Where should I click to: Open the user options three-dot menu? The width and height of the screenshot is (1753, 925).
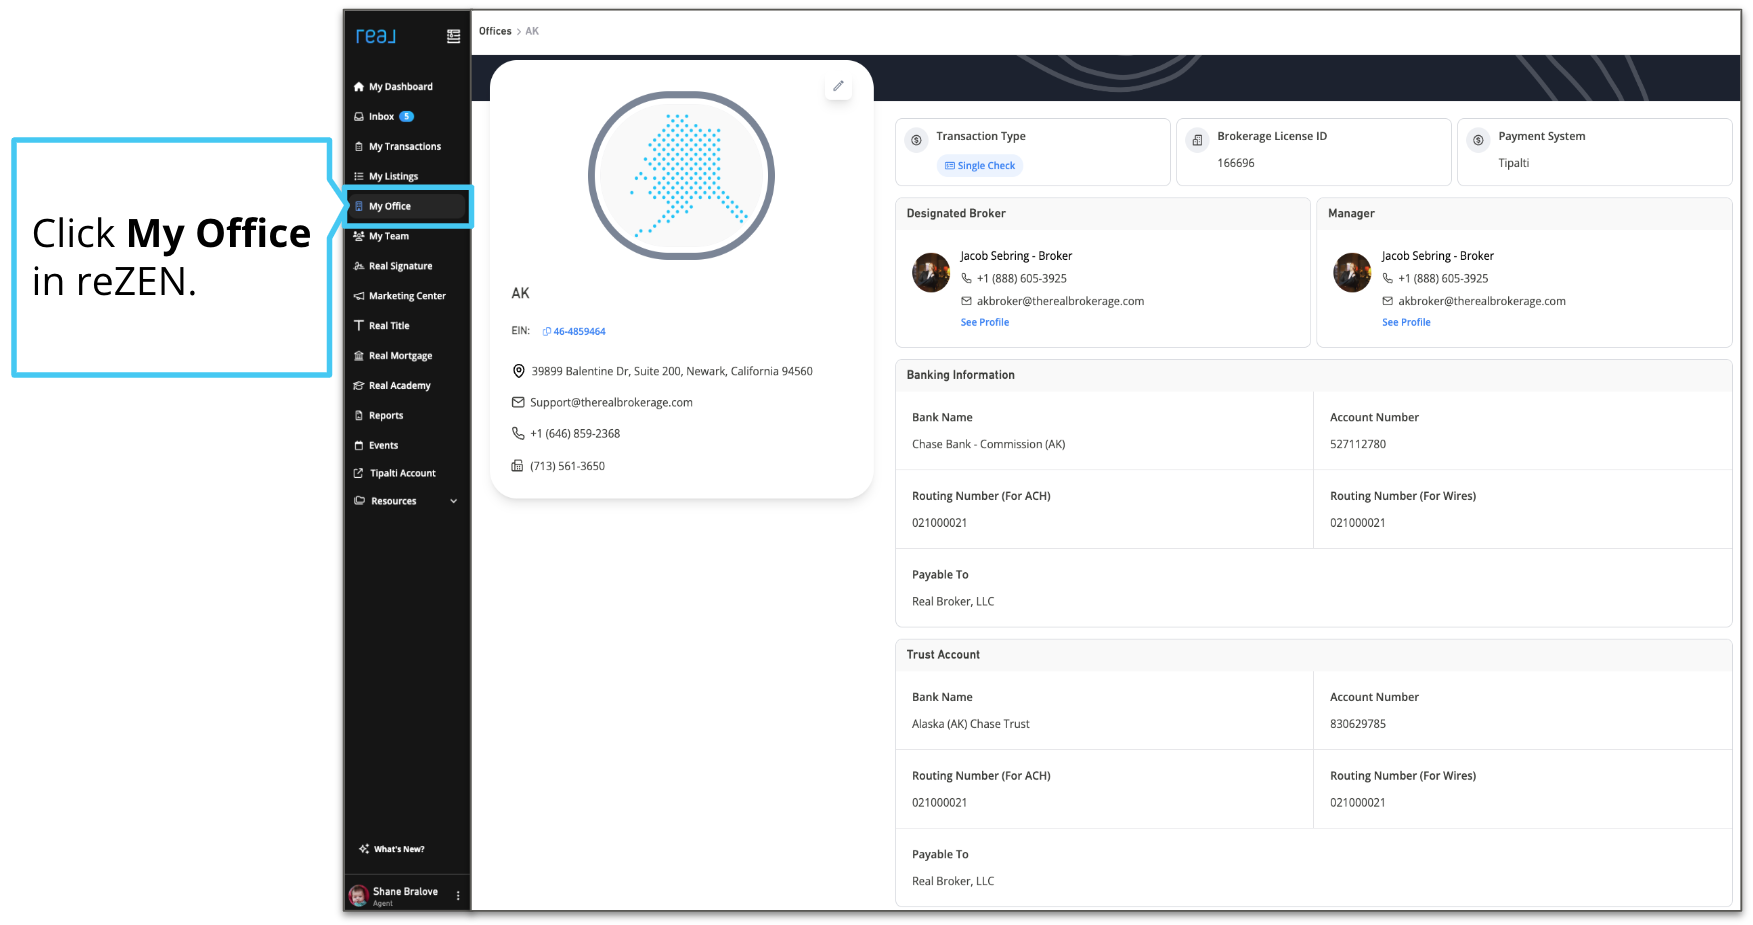coord(458,896)
